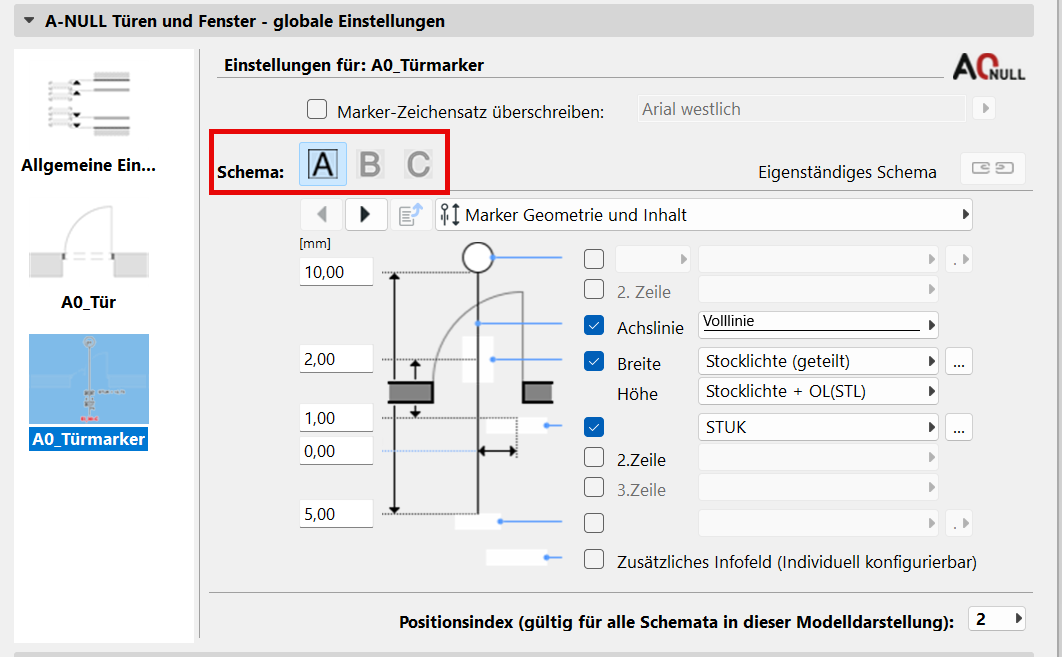The width and height of the screenshot is (1062, 657).
Task: Click the page list icon with arrow
Action: (x=410, y=215)
